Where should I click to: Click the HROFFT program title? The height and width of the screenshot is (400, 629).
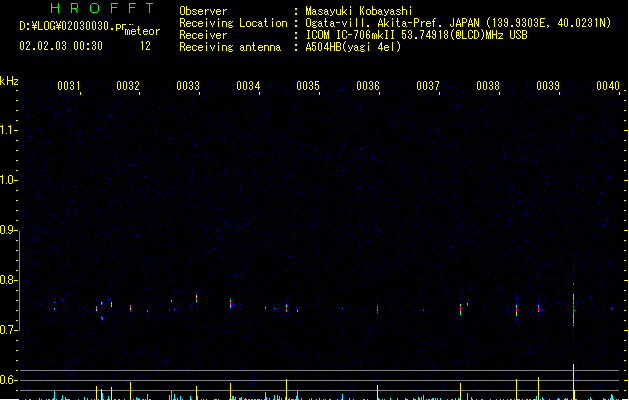(103, 8)
